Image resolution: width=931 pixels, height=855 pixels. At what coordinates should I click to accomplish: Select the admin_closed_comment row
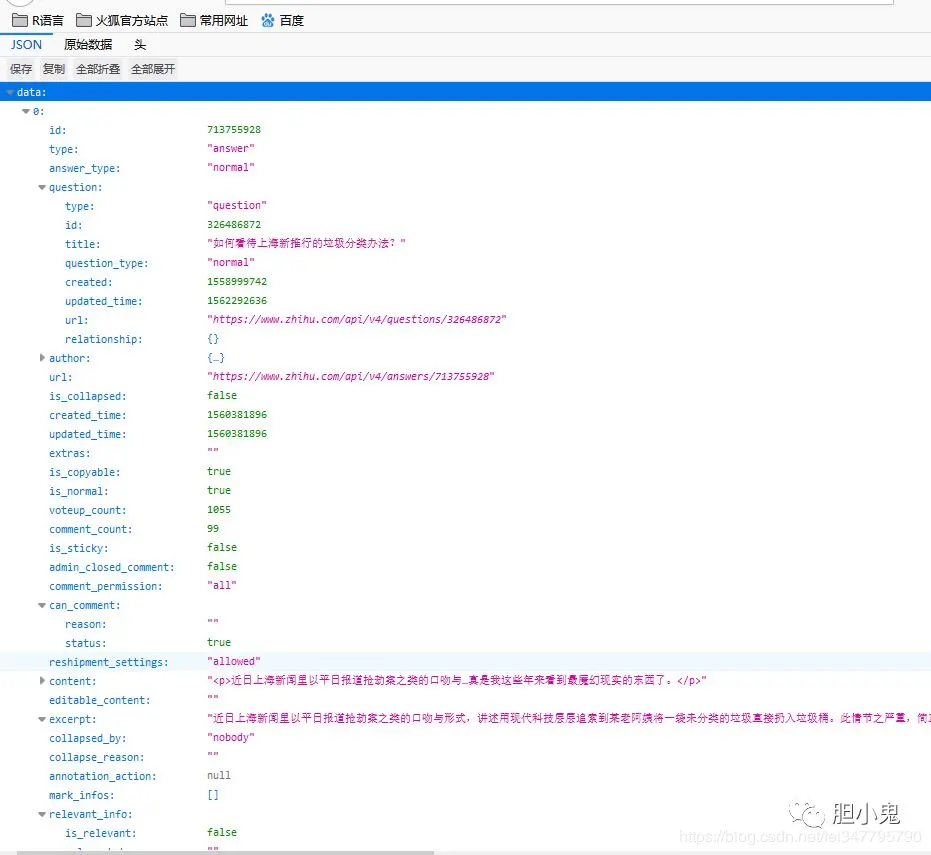tap(466, 567)
